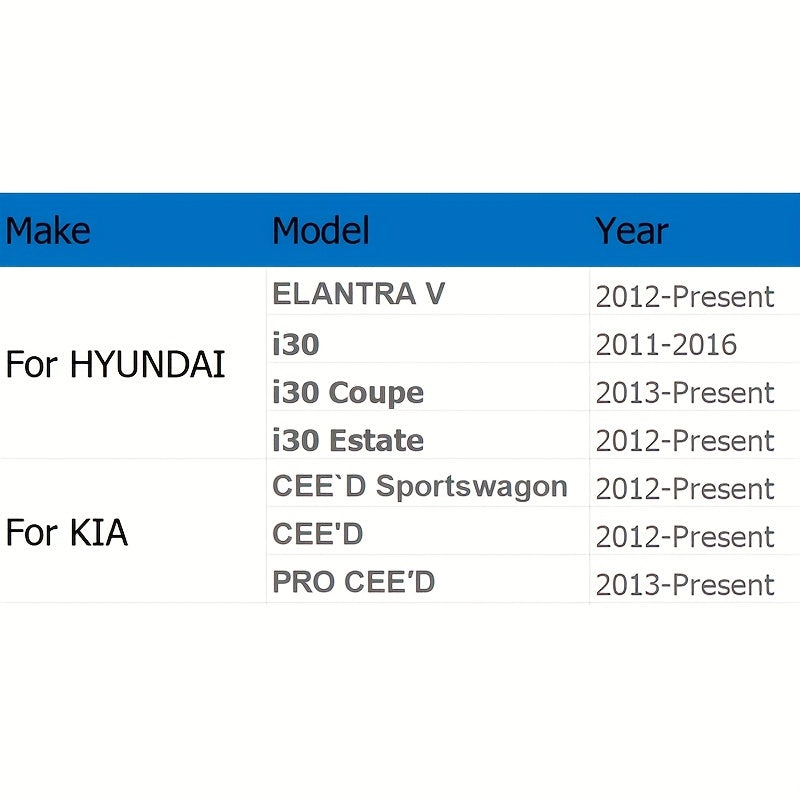
Task: Click the 2011-2016 year cell
Action: (666, 345)
